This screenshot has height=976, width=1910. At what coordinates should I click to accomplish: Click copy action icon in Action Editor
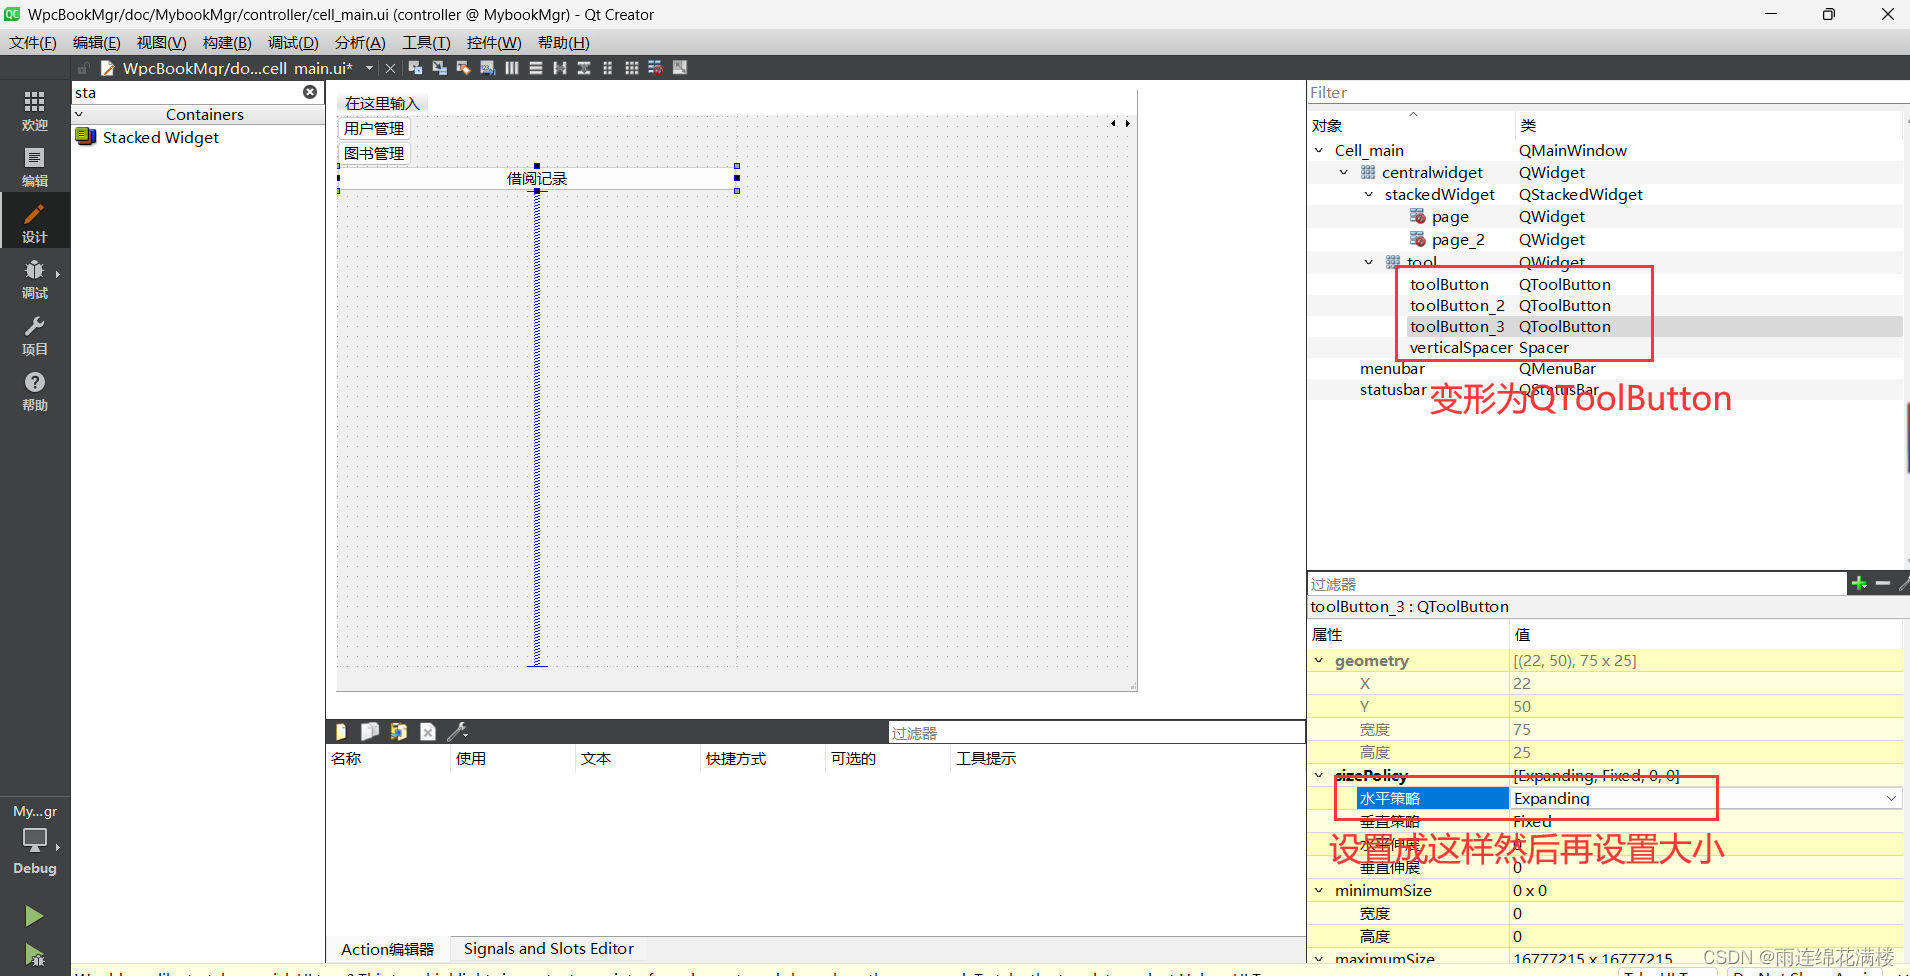370,732
